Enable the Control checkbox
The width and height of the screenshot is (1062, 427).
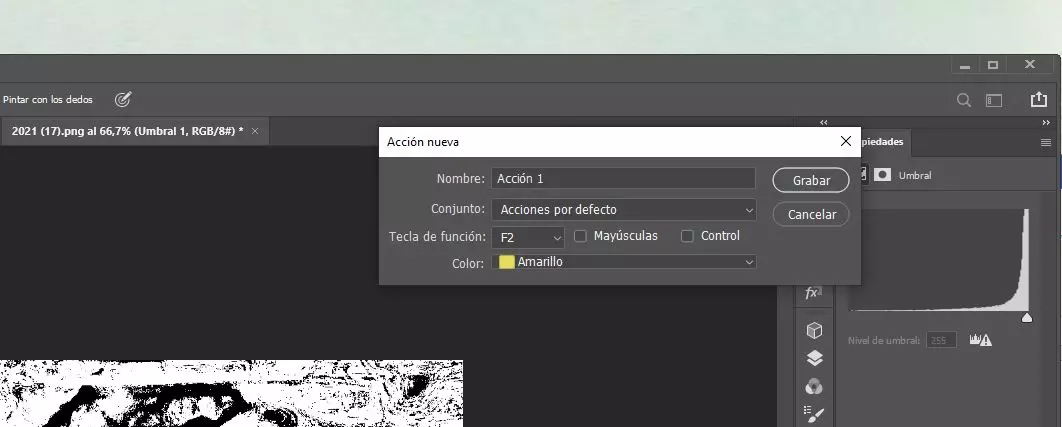[687, 237]
